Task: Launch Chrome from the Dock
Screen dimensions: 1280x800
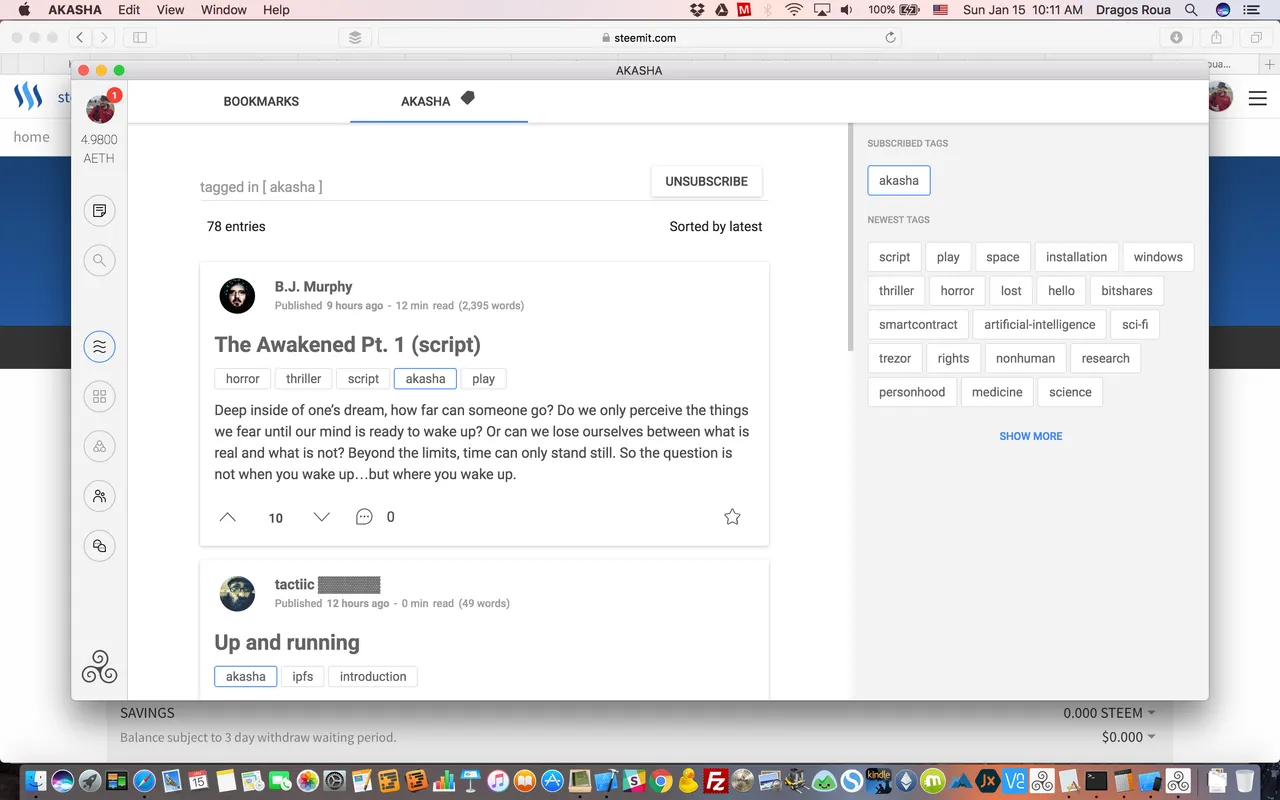Action: [661, 780]
